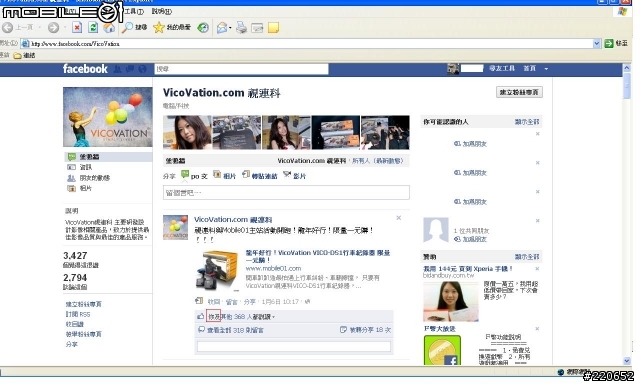Hide the VicoVation post with X
Viewport: 640px width, 384px height.
coord(399,218)
